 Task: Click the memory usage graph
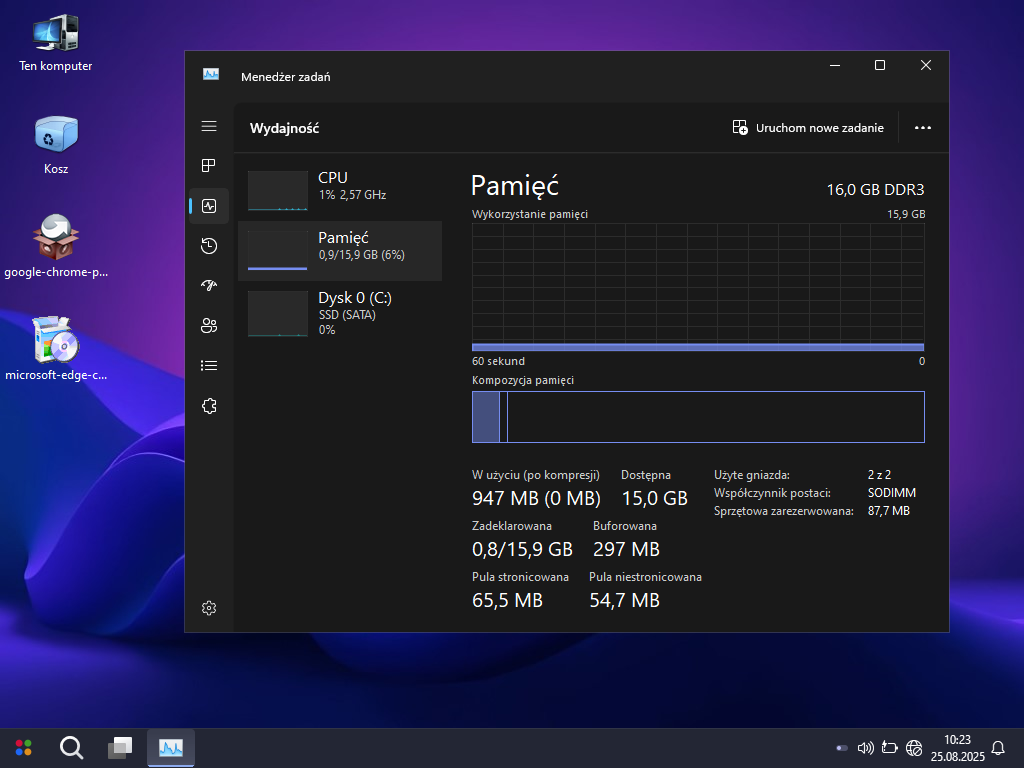[x=698, y=286]
